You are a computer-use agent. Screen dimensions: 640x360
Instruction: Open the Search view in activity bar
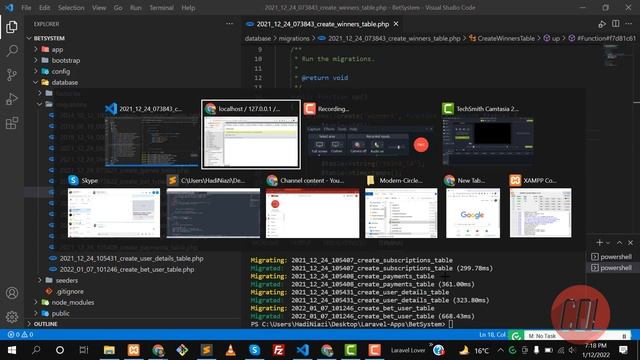coord(12,51)
